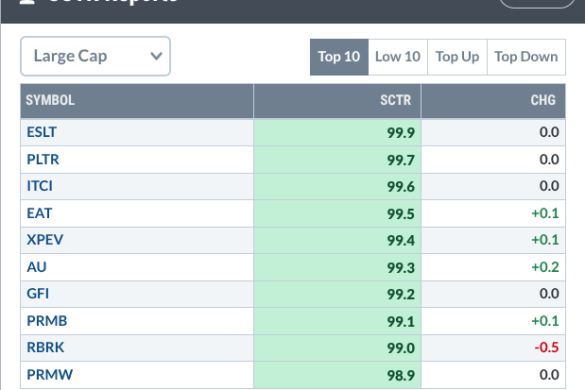Open the ESLT symbol link
The width and height of the screenshot is (585, 390).
tap(41, 132)
